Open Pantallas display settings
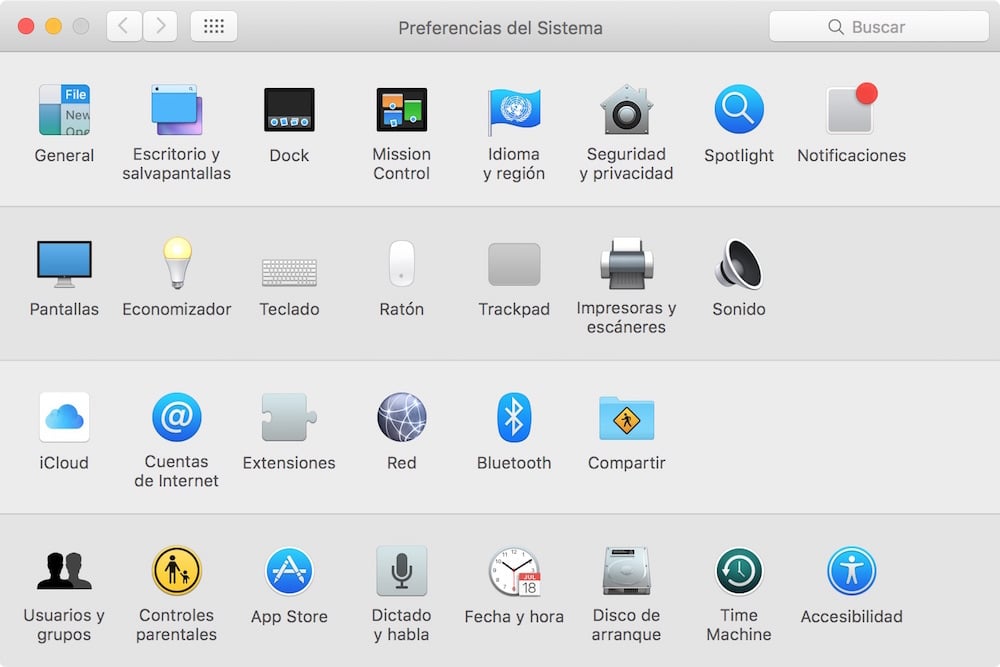Screen dimensions: 1000x667 [64, 264]
